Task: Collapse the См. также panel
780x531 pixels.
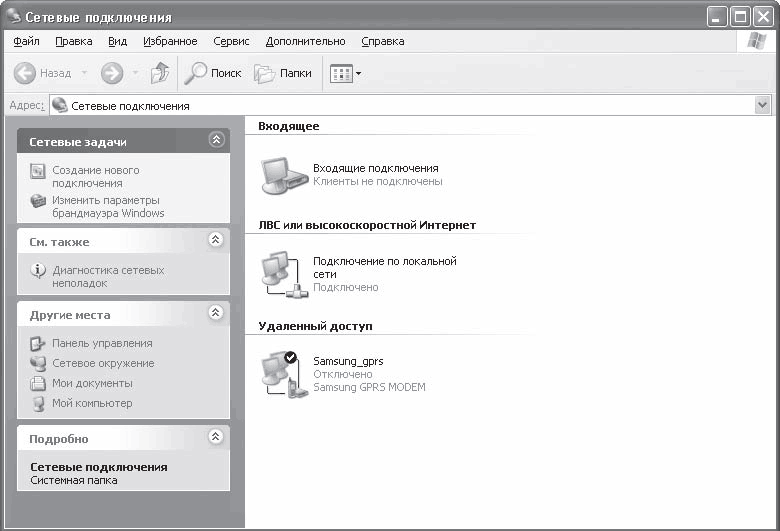Action: click(215, 240)
